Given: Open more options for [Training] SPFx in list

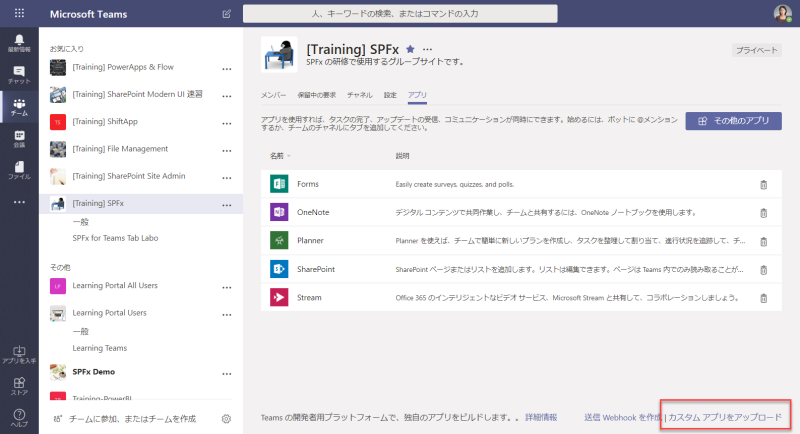Looking at the screenshot, I should tap(227, 205).
